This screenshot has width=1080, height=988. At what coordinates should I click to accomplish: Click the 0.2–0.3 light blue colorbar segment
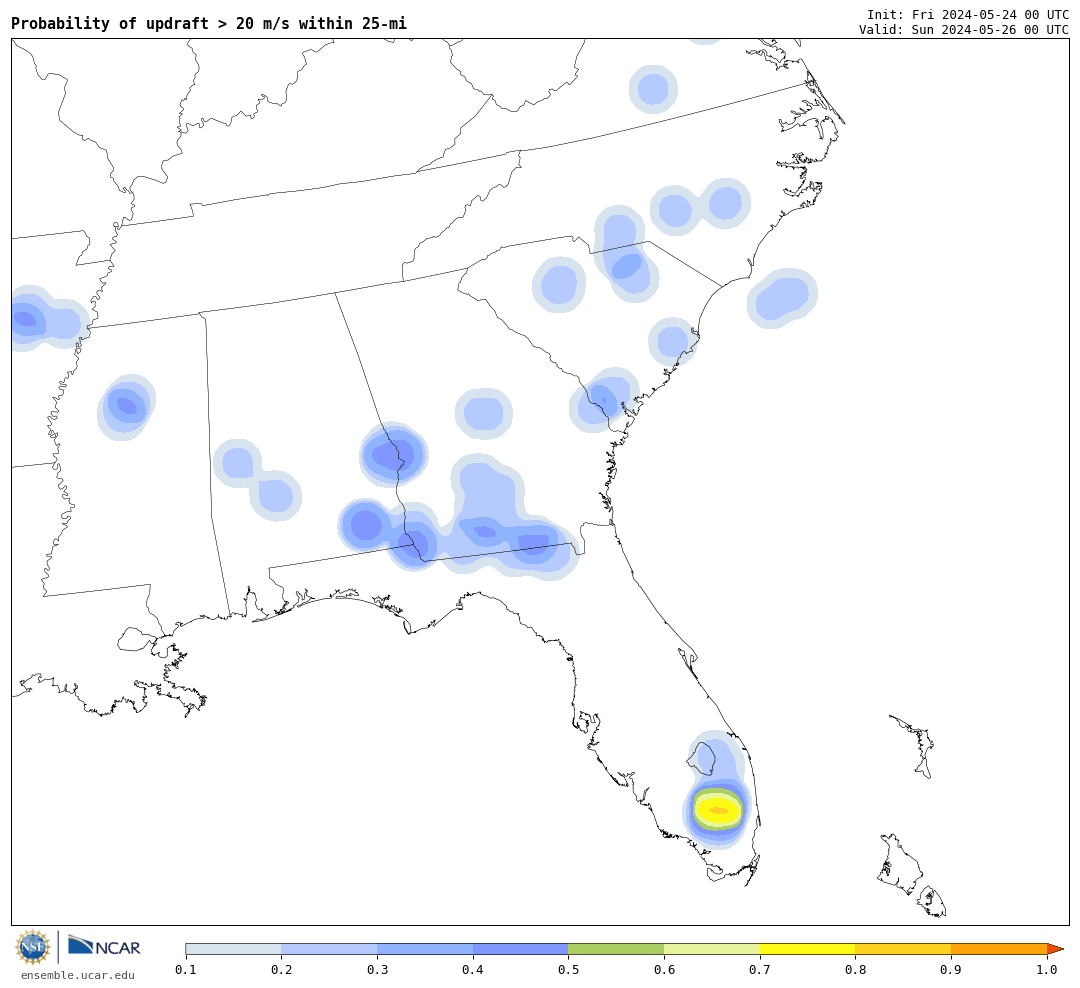pyautogui.click(x=329, y=949)
